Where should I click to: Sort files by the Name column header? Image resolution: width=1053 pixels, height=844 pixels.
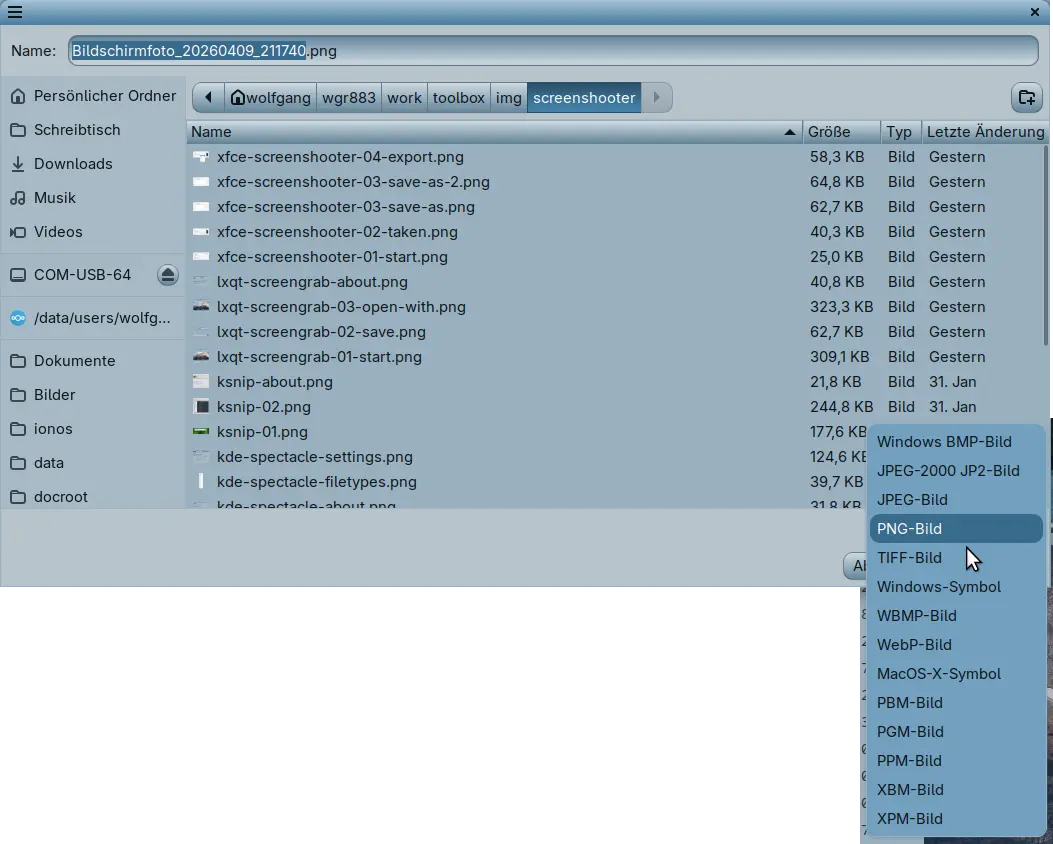[494, 132]
